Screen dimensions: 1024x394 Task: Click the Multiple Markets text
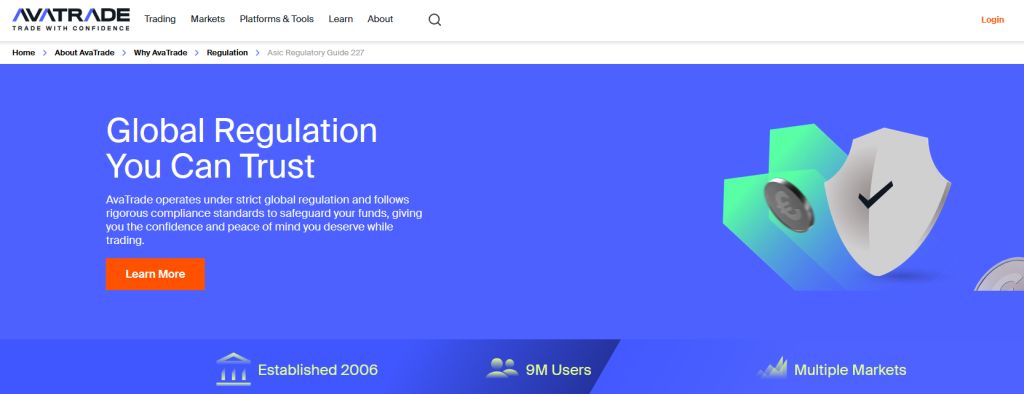point(850,370)
